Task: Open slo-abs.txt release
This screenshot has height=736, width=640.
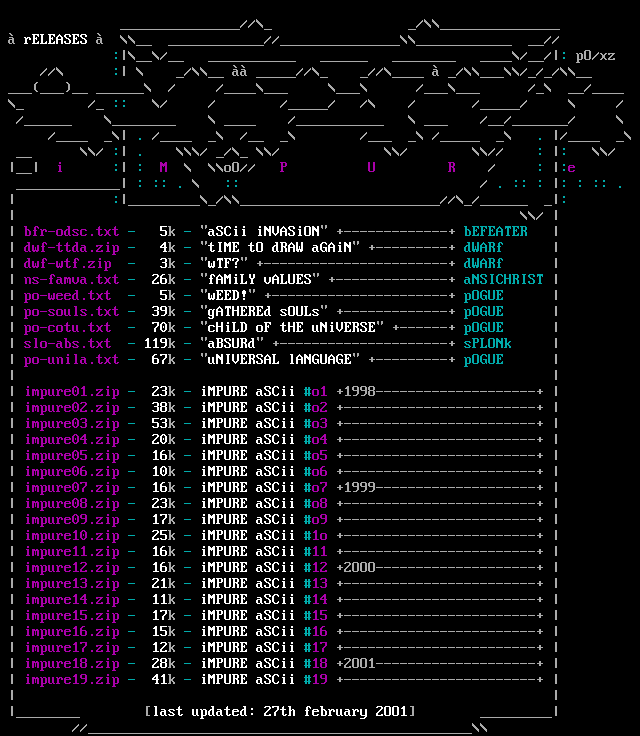Action: [x=67, y=343]
